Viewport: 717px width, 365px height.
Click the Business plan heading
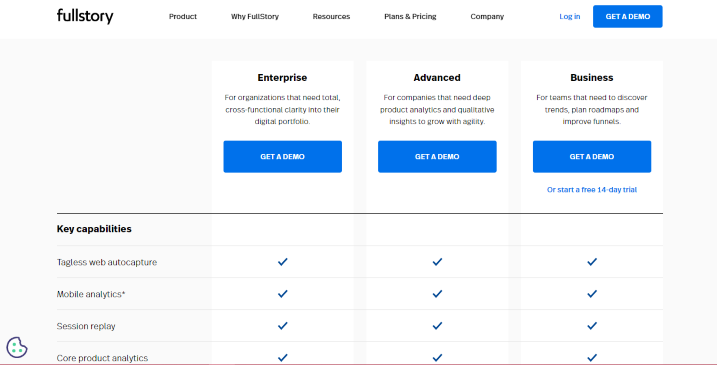tap(592, 78)
